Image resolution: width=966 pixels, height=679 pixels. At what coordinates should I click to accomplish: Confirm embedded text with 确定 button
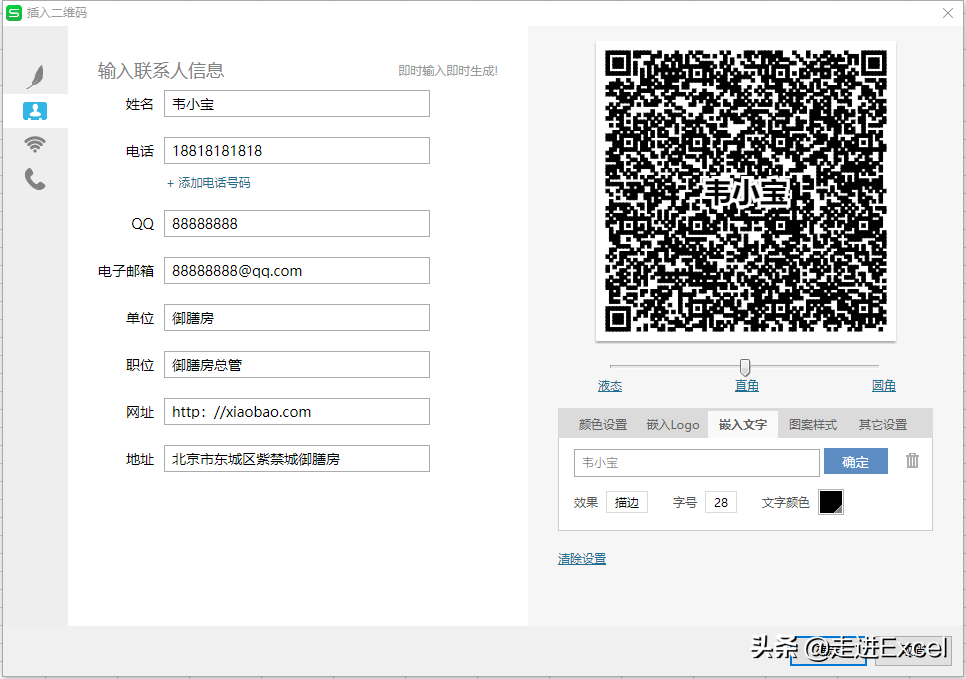coord(856,461)
